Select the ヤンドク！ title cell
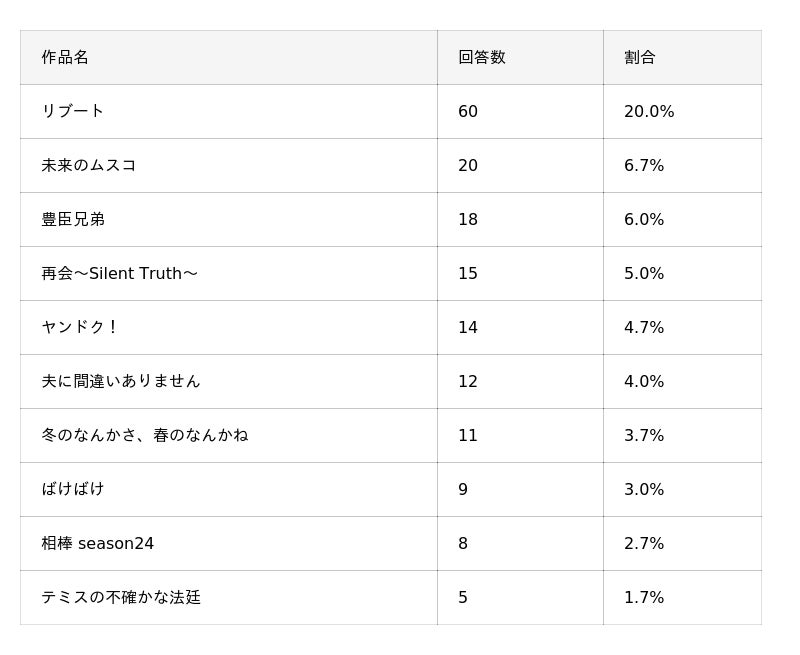Image resolution: width=800 pixels, height=655 pixels. coord(80,327)
